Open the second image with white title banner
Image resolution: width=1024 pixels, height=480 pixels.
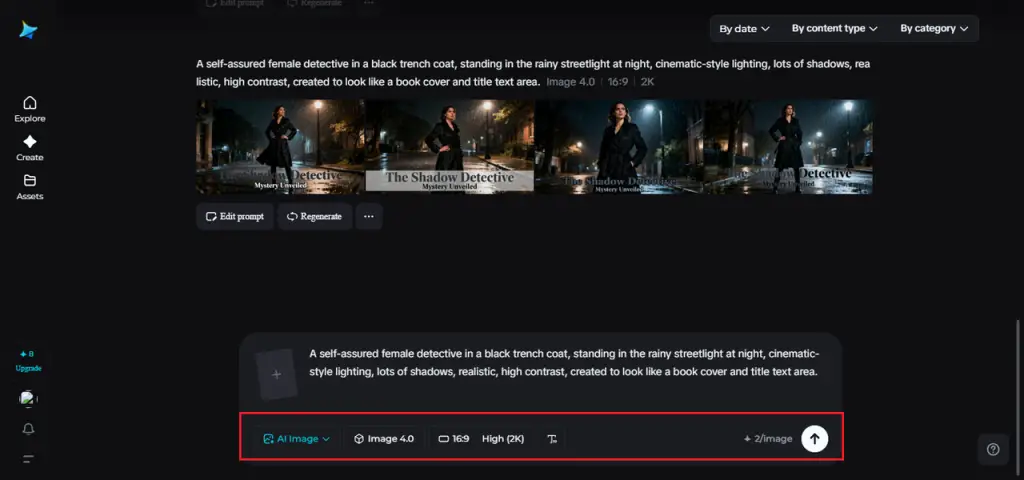point(449,147)
